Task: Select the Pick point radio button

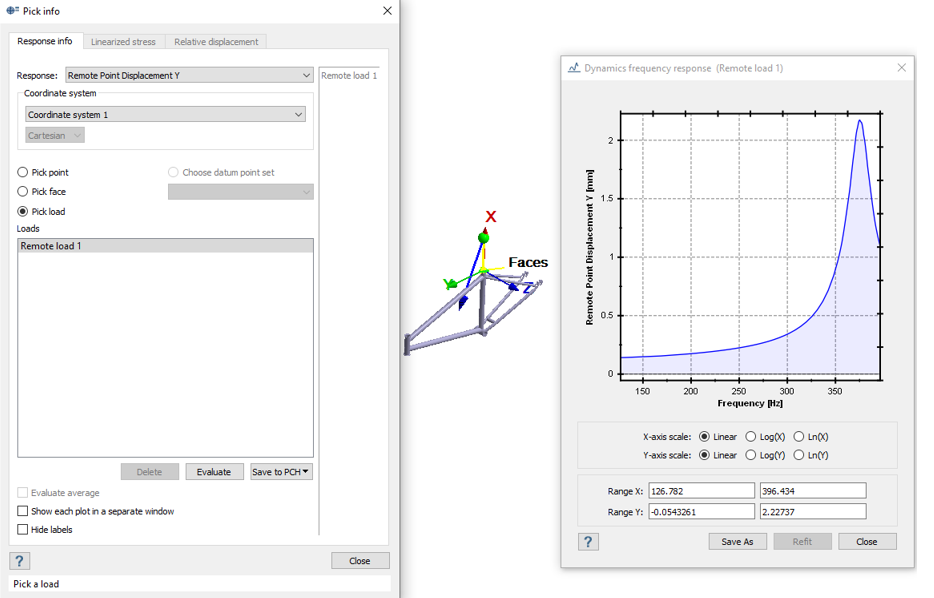Action: click(23, 173)
